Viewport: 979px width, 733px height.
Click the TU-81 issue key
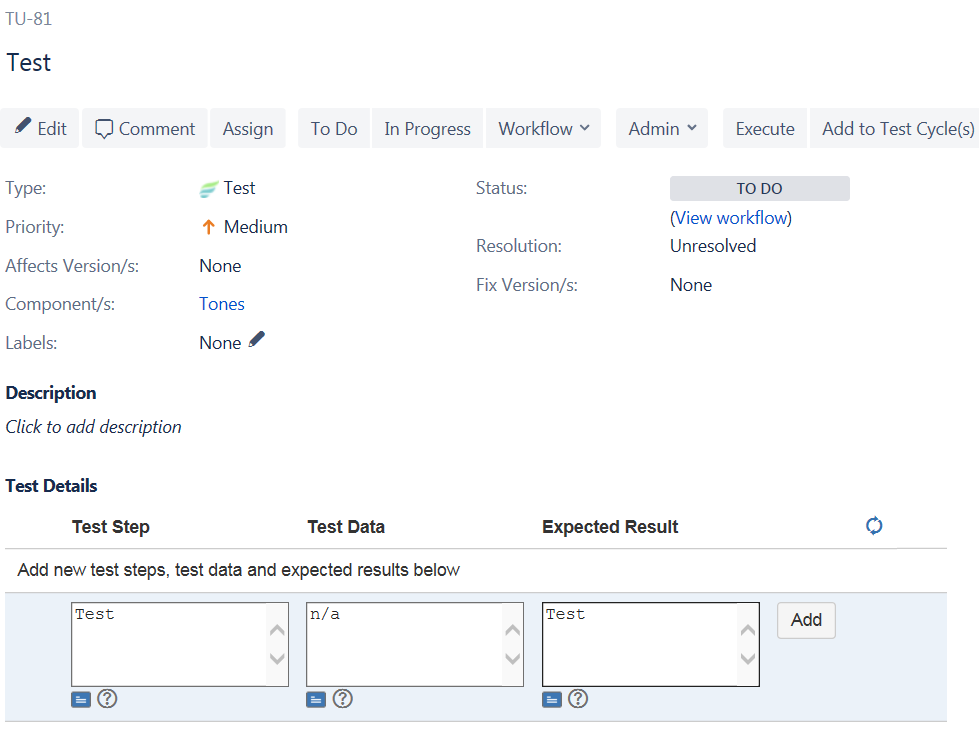point(29,19)
